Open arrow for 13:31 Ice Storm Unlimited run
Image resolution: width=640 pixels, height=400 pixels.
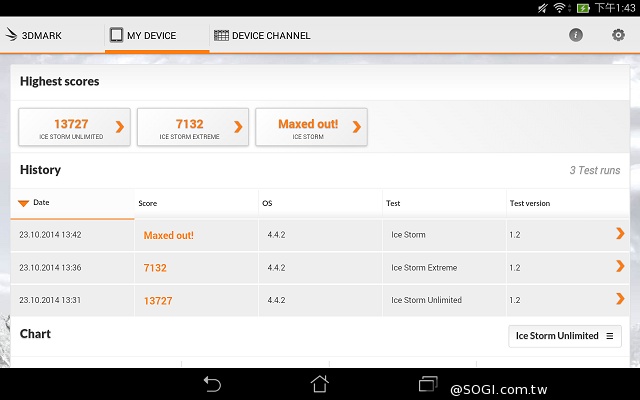tap(620, 299)
